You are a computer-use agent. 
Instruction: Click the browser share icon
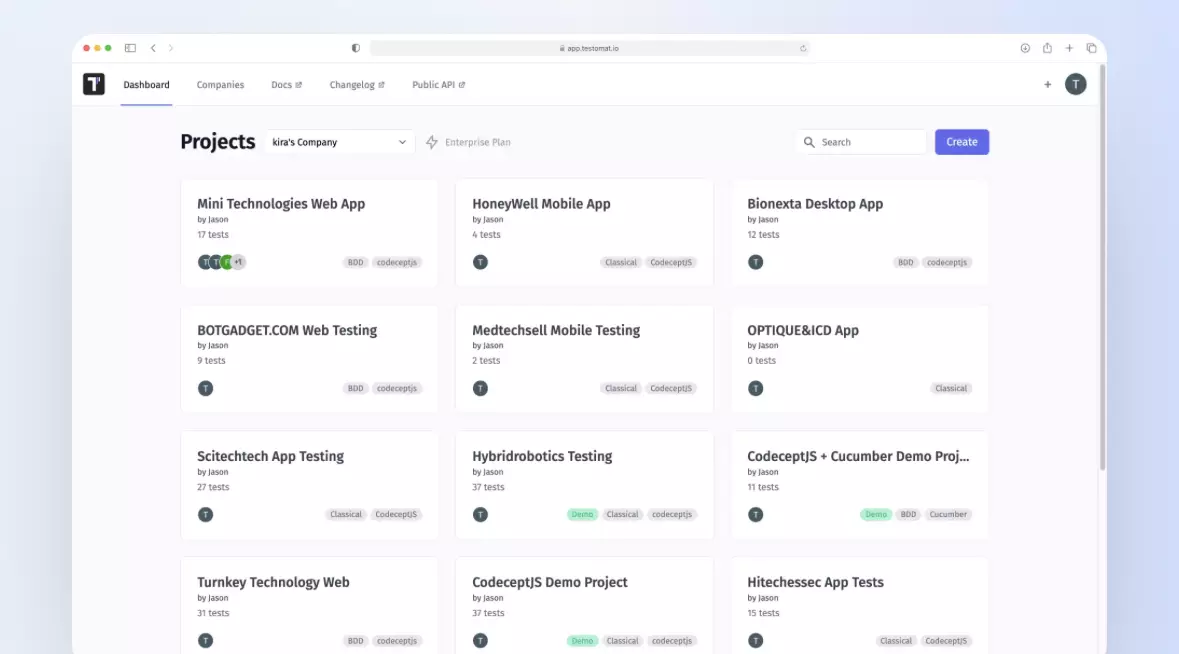coord(1046,47)
